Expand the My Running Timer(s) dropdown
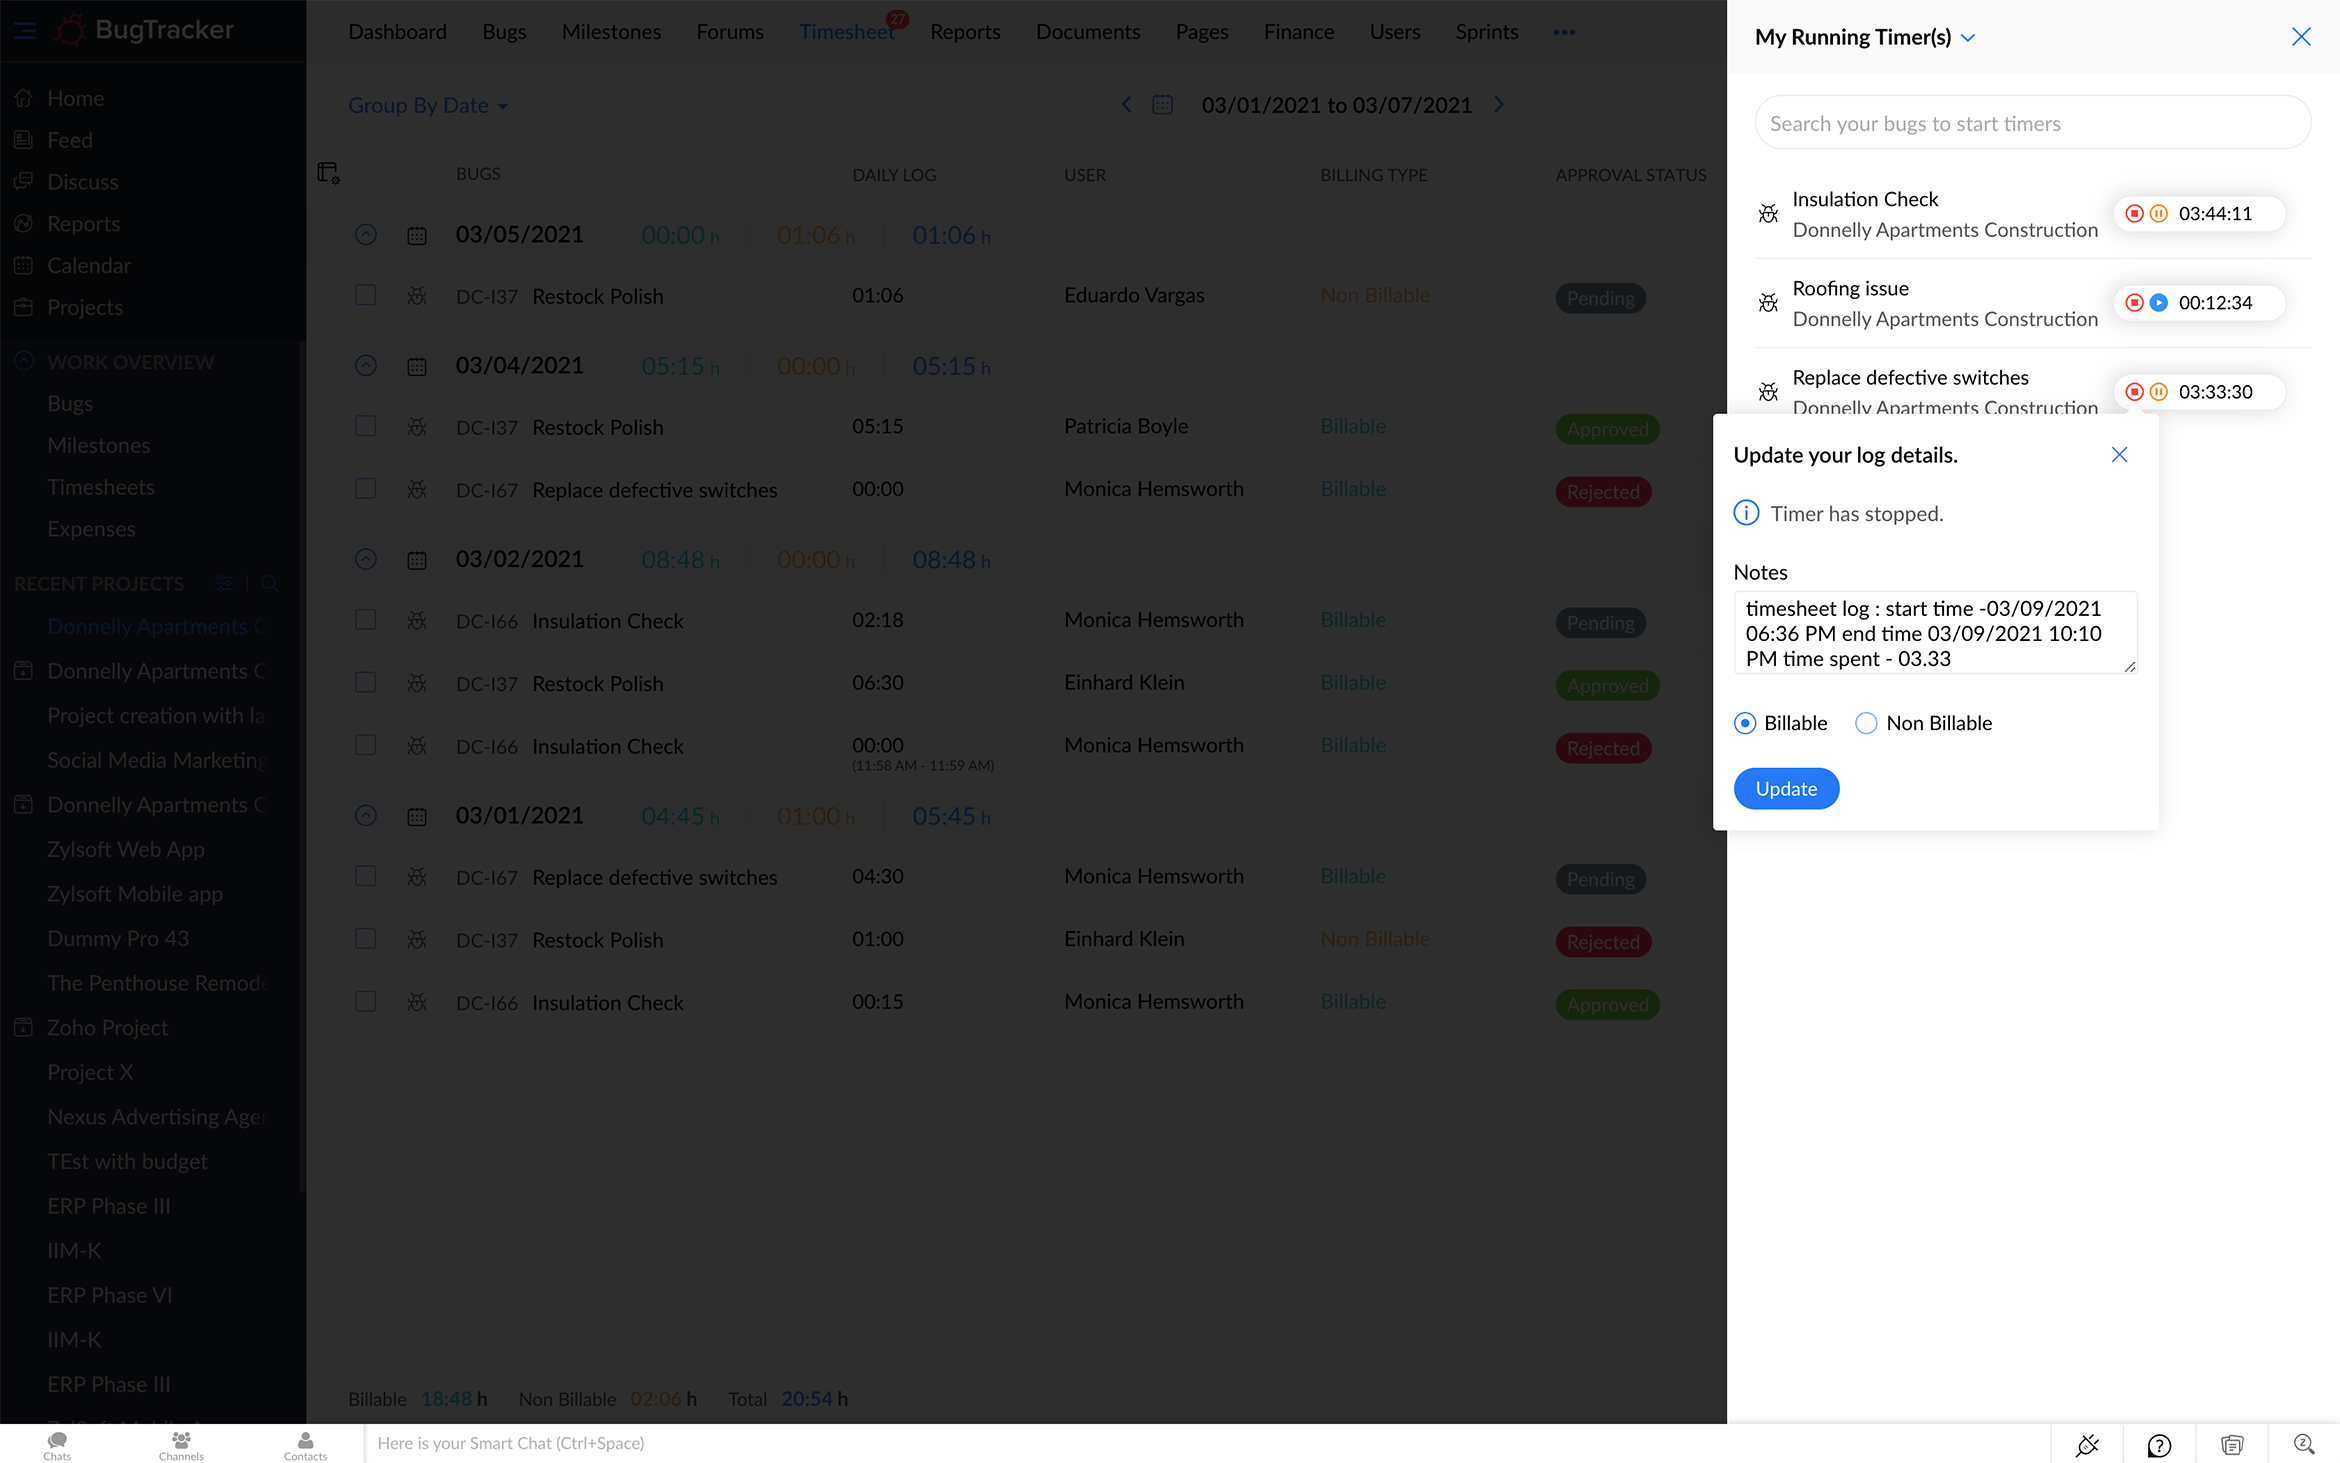Screen dimensions: 2340x1463 1968,37
